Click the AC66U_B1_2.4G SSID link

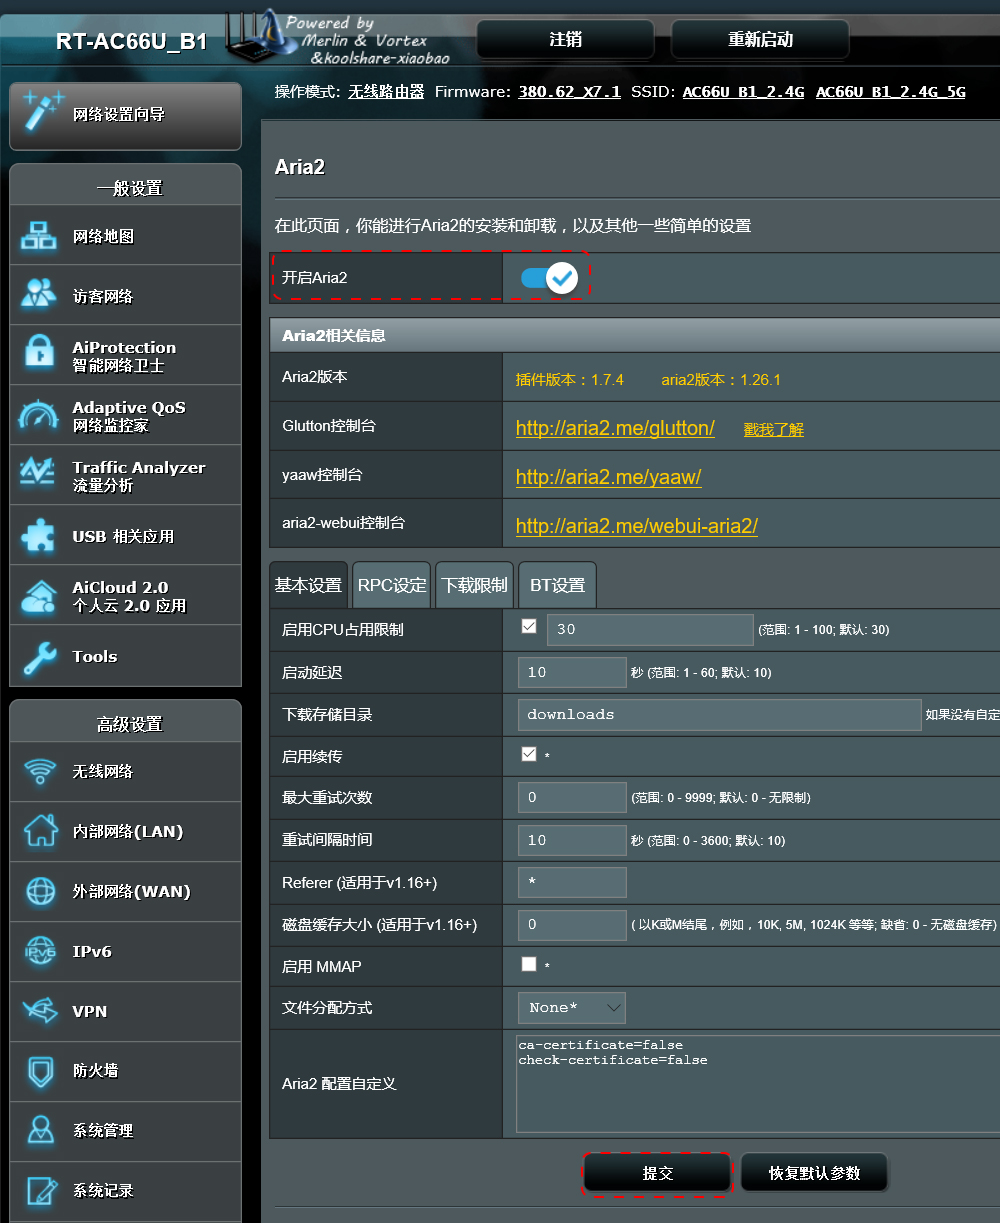pos(743,92)
